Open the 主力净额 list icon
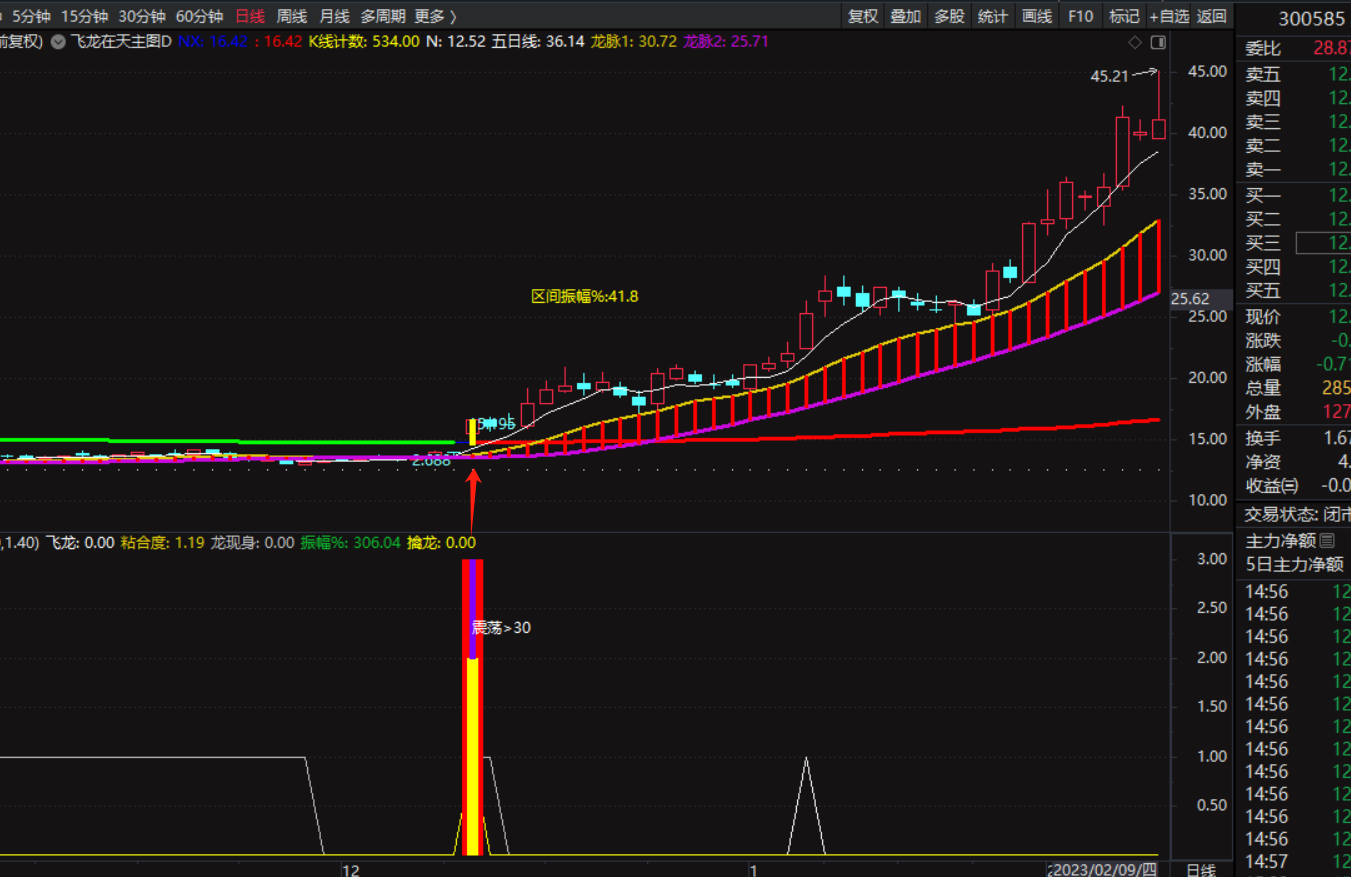Screen dimensions: 1351x877 1327,541
